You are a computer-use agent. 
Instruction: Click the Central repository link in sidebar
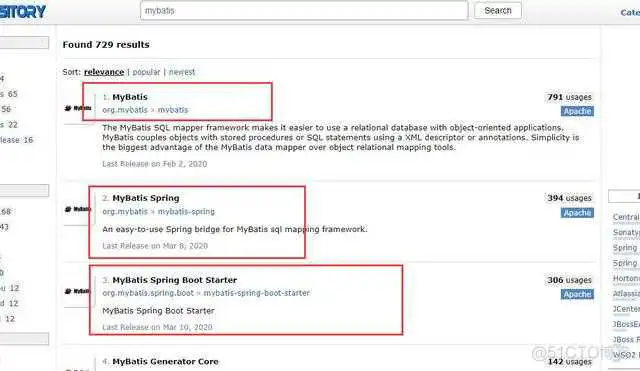(x=626, y=217)
